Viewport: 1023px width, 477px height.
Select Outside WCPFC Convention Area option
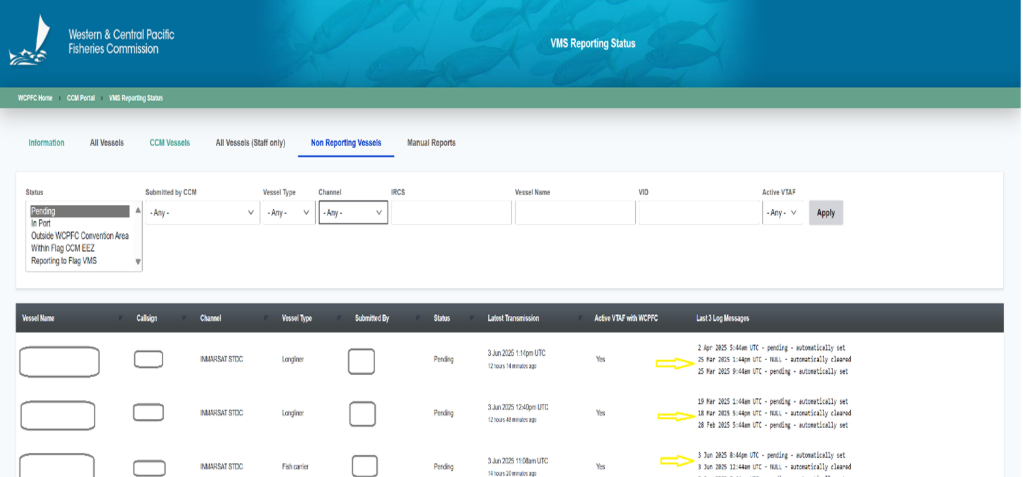tap(80, 236)
